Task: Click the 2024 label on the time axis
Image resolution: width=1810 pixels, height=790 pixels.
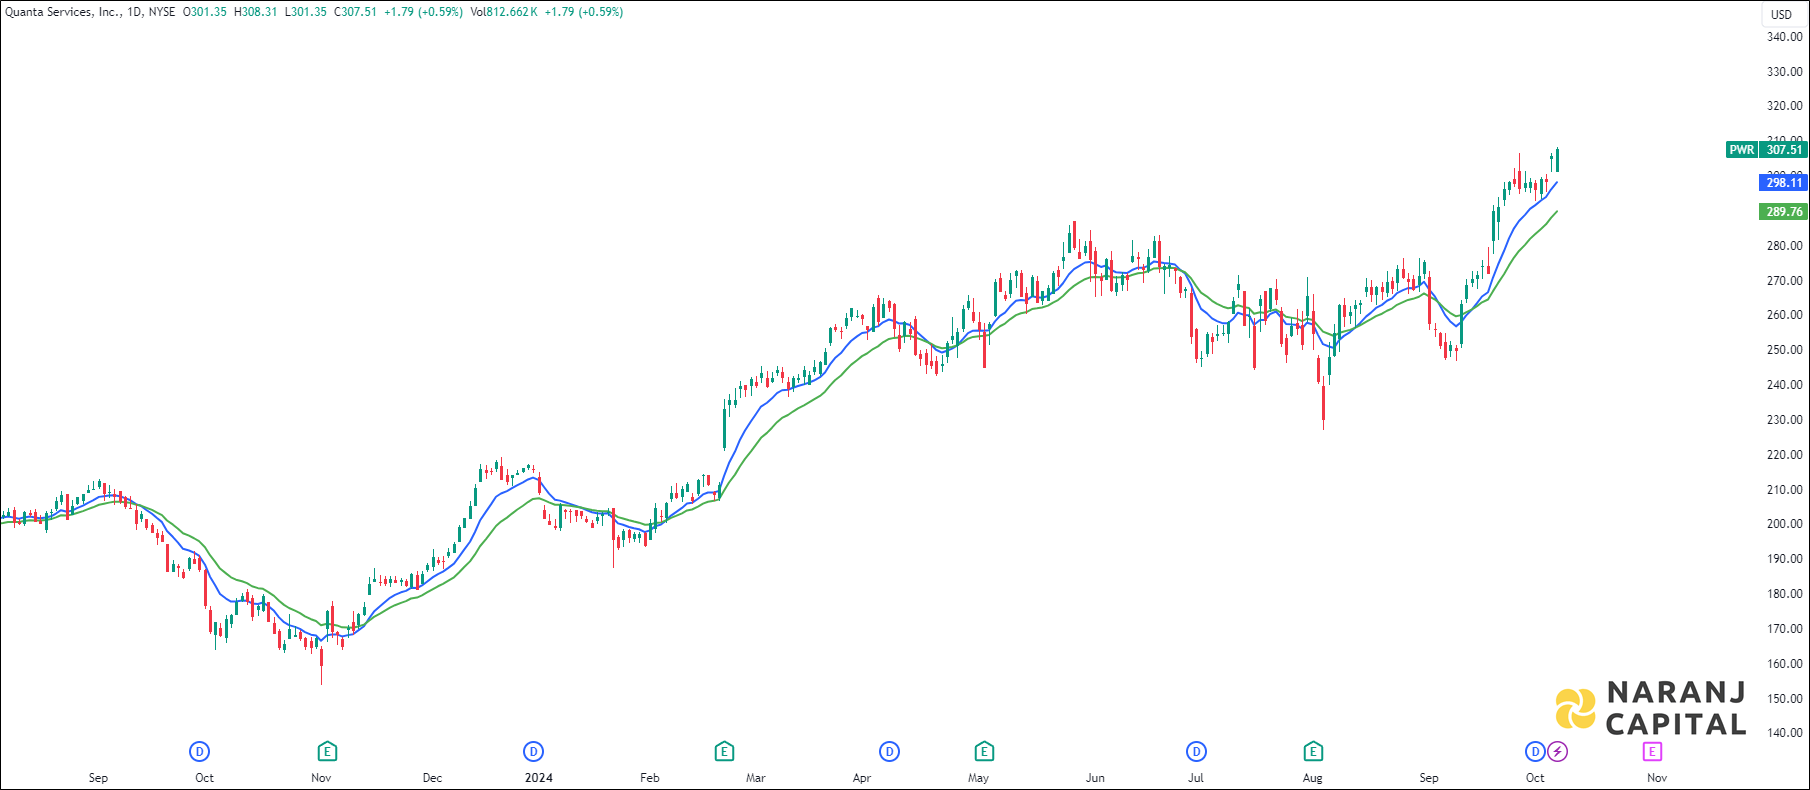Action: pos(538,778)
